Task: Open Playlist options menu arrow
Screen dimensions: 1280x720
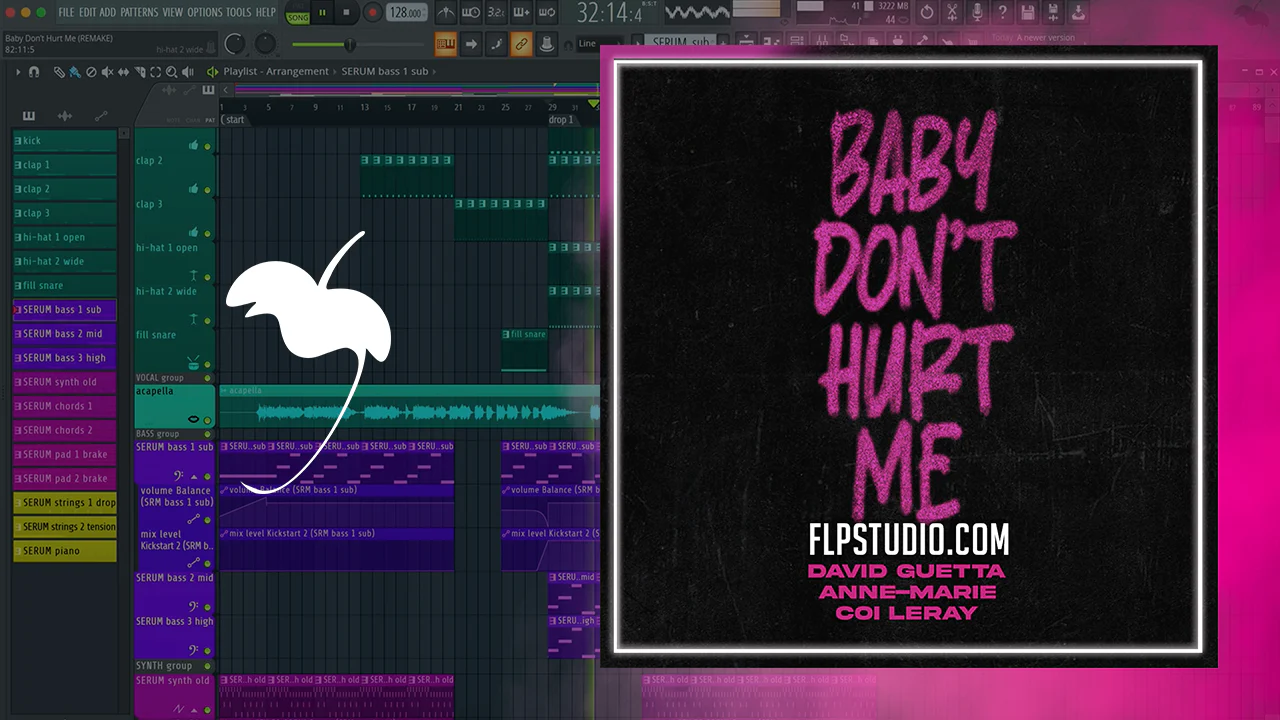Action: coord(18,72)
